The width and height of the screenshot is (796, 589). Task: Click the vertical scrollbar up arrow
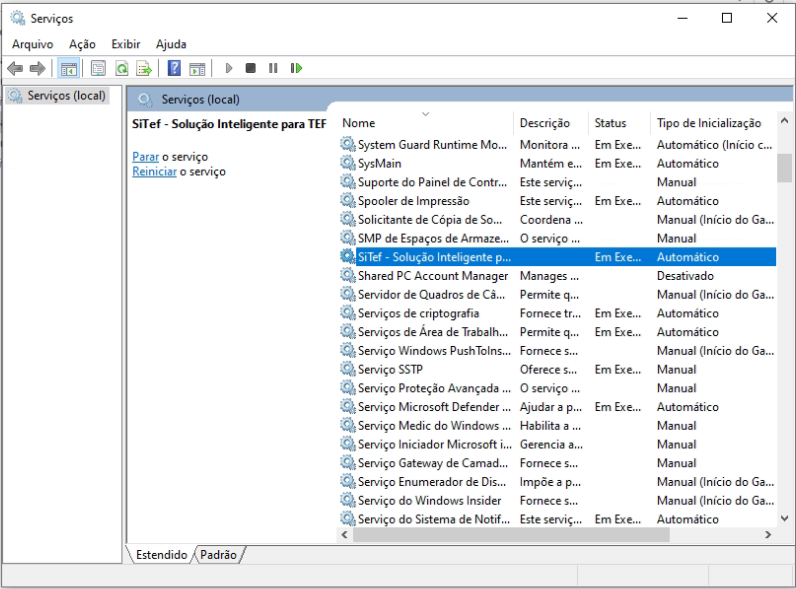coord(784,121)
